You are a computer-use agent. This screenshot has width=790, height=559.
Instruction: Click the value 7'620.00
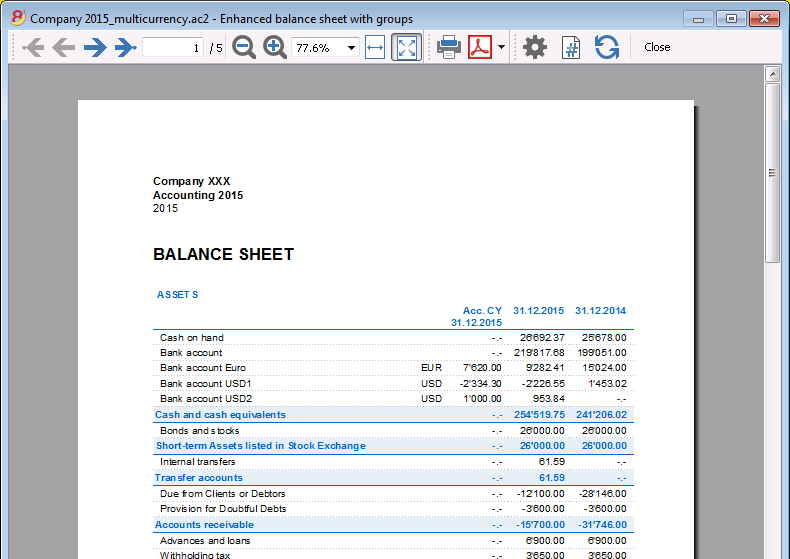(482, 368)
